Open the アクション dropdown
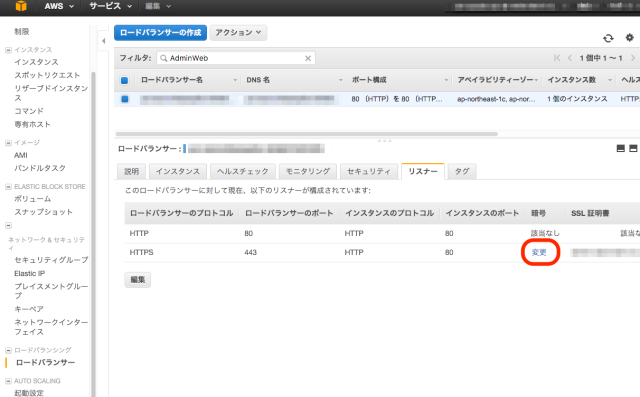The image size is (640, 397). click(x=238, y=33)
